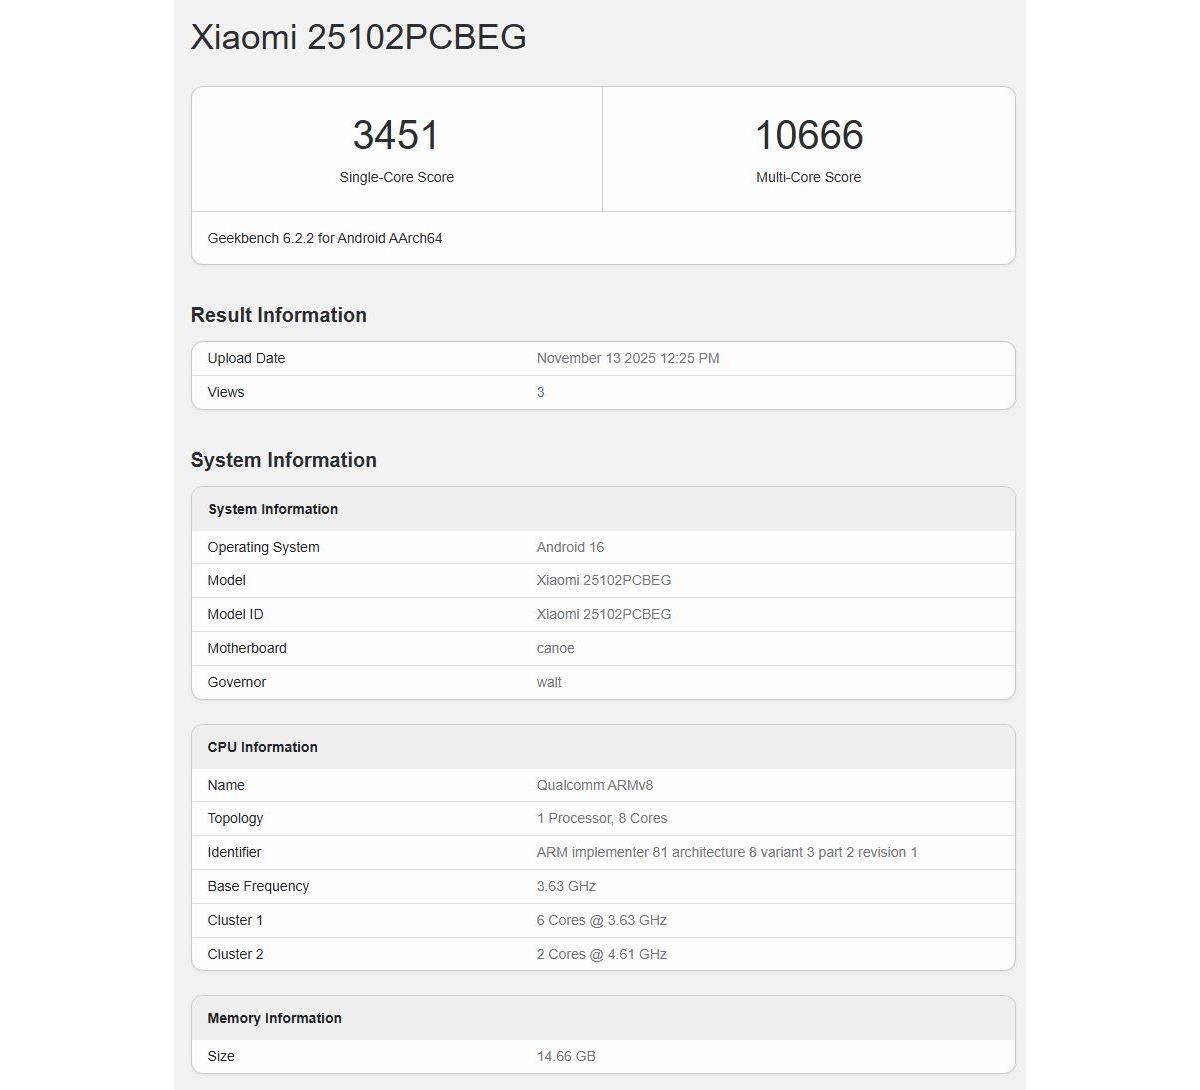Select the Operating System Android 16 row
Image resolution: width=1200 pixels, height=1090 pixels.
600,547
